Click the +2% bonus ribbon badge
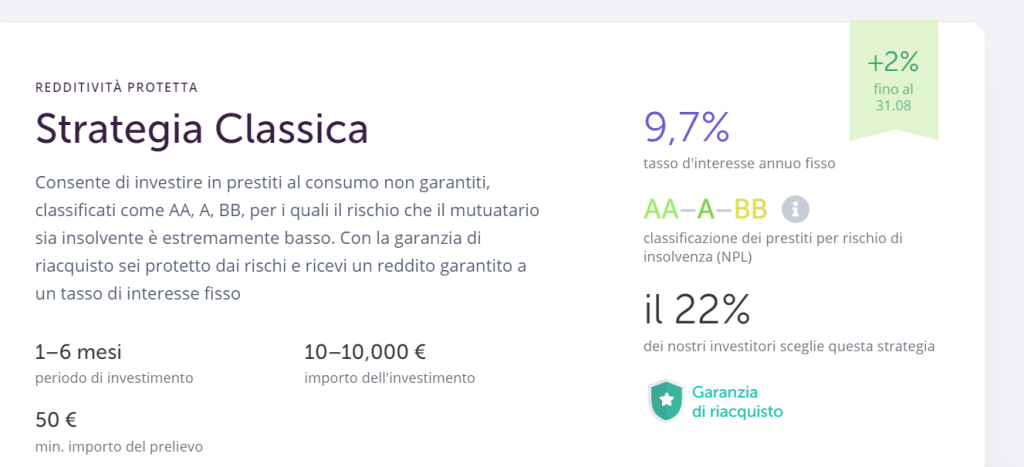 pyautogui.click(x=893, y=80)
